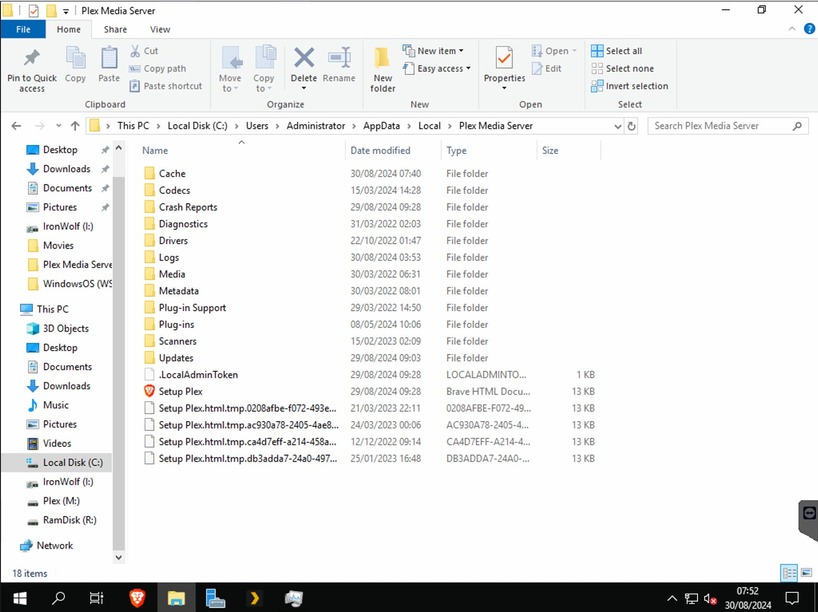Viewport: 818px width, 612px height.
Task: Click the blue Help question mark icon
Action: coord(809,29)
